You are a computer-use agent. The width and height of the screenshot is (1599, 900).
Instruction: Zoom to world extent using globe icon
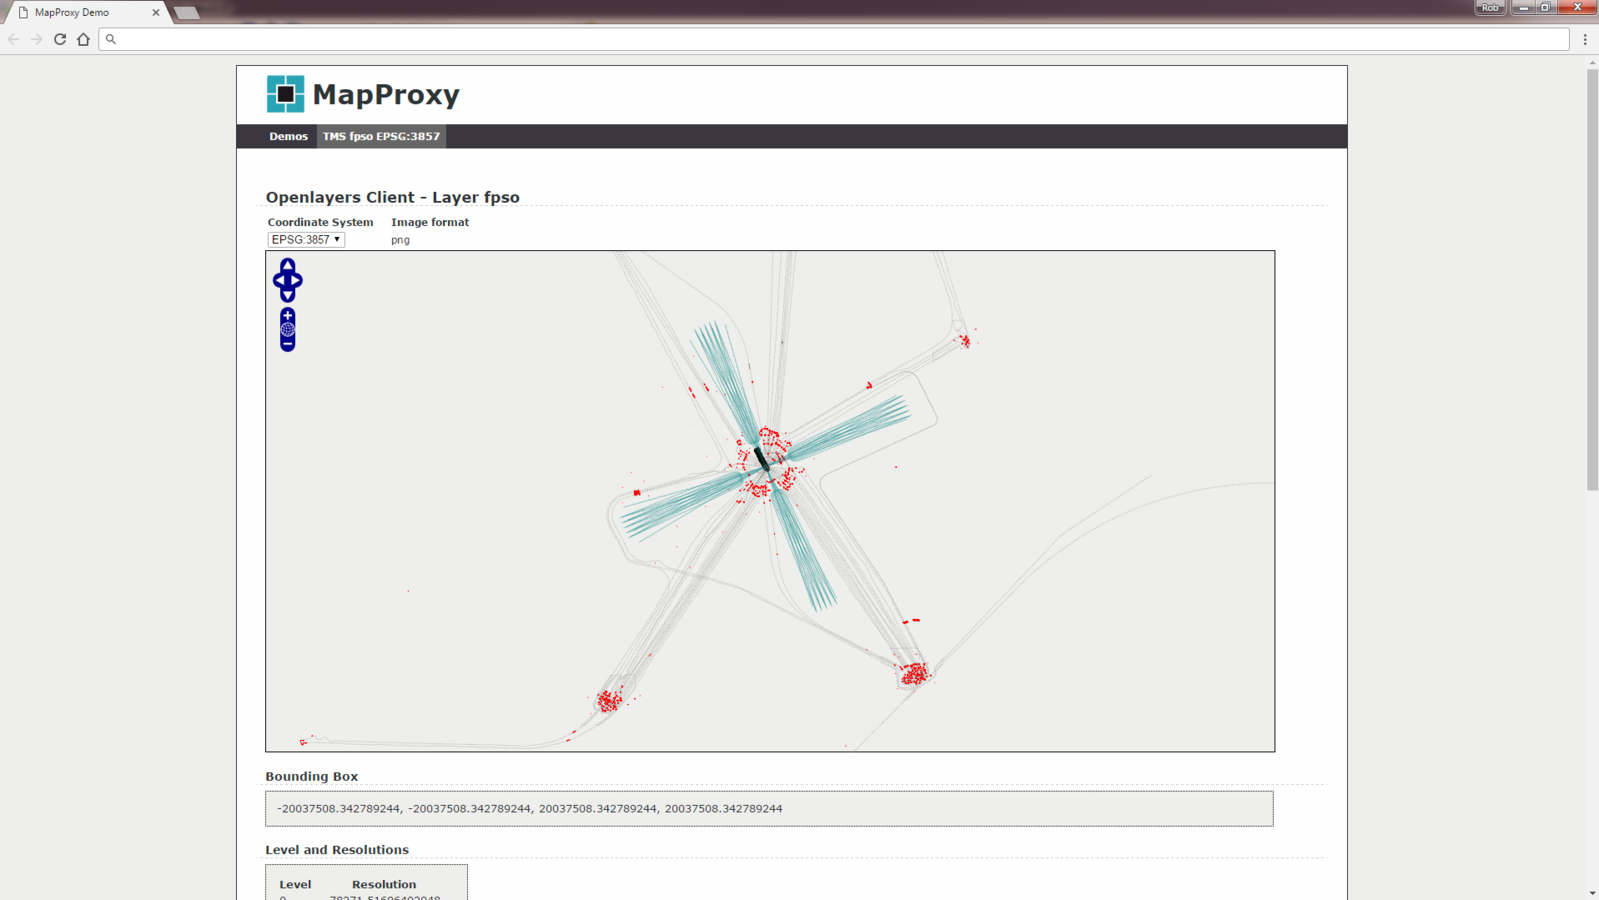288,329
